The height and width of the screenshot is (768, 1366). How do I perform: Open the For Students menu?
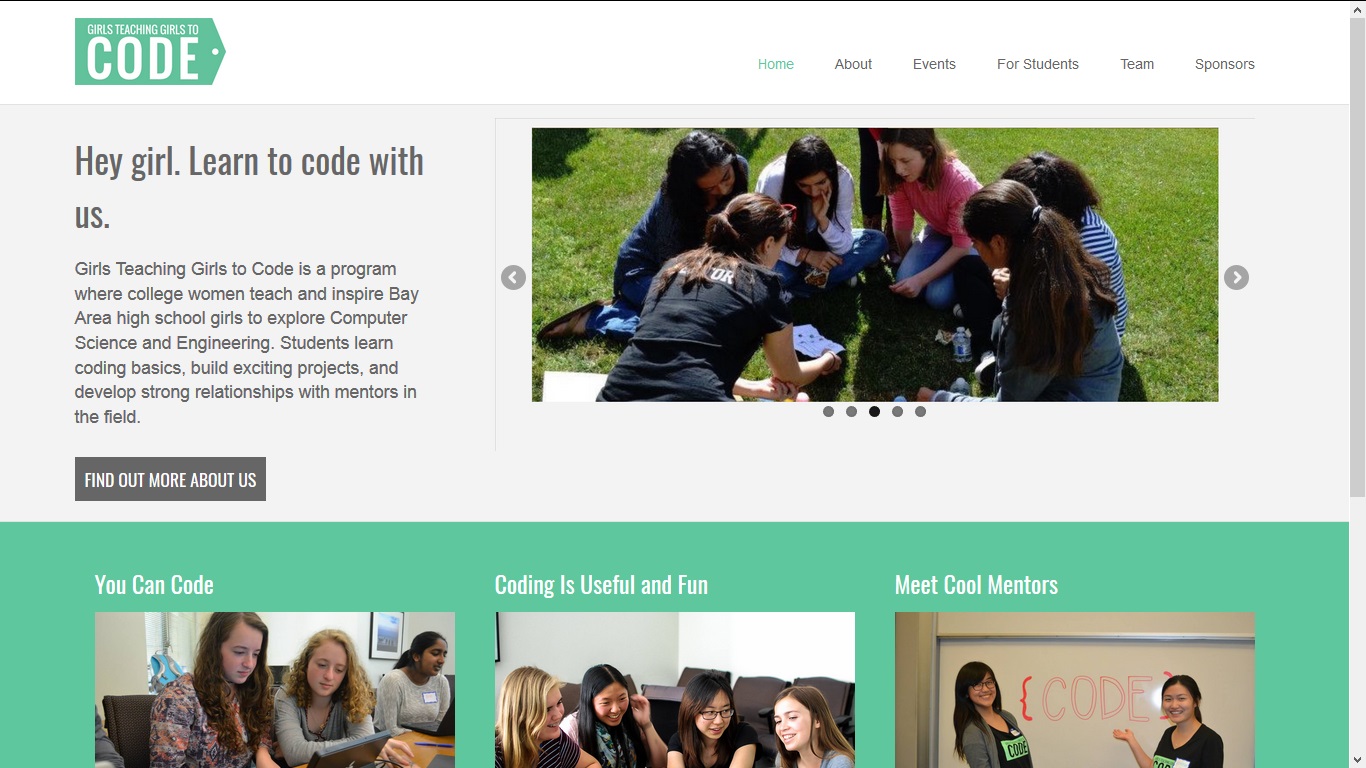1038,64
